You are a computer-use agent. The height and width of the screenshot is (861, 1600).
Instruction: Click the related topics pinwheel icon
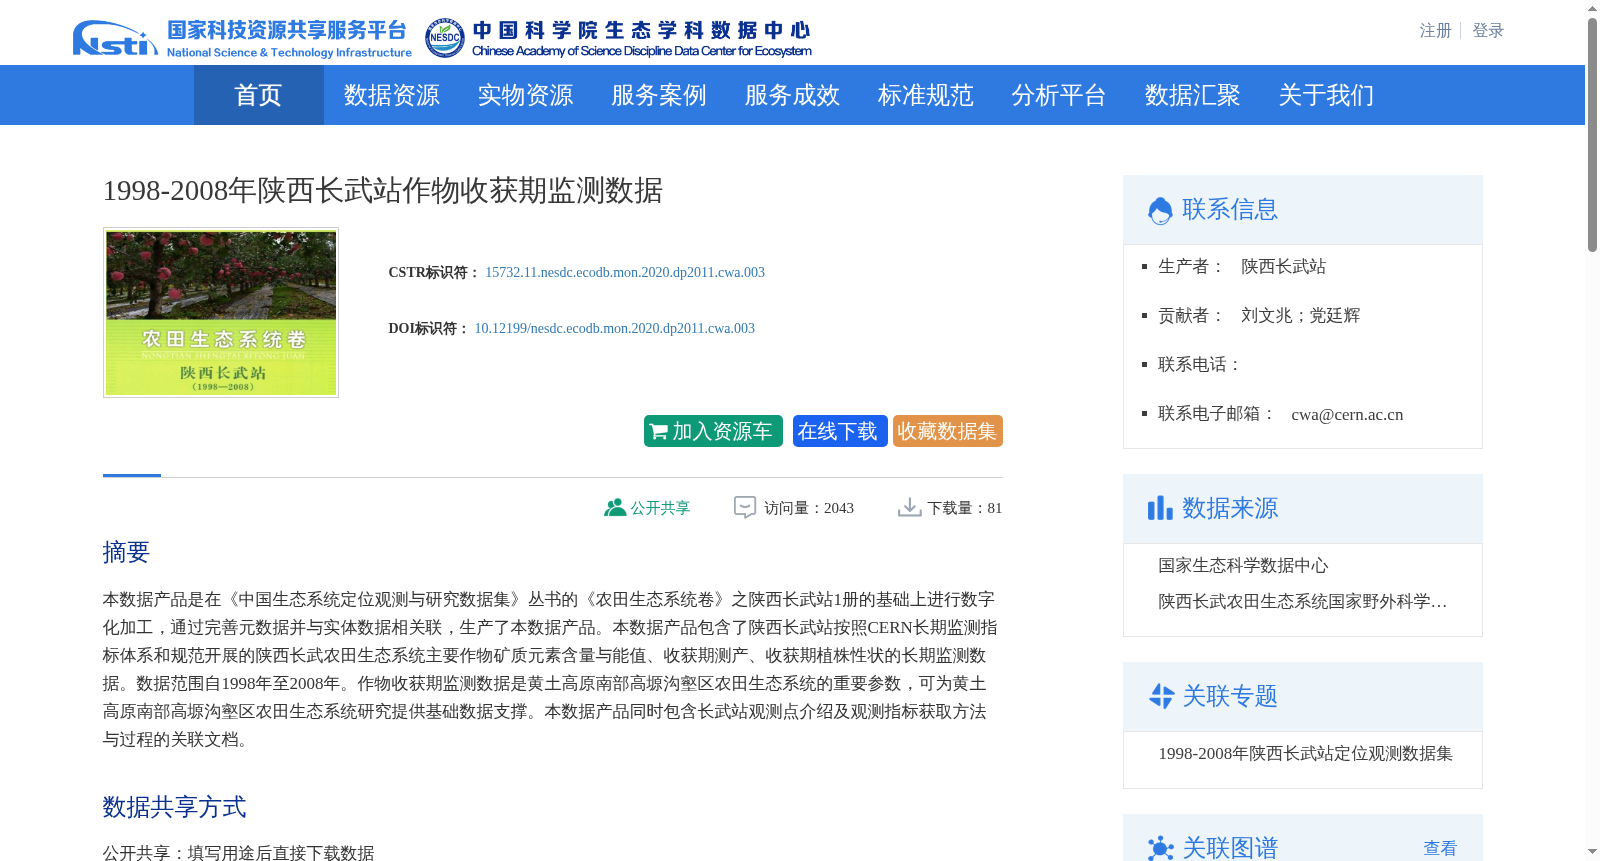point(1161,696)
